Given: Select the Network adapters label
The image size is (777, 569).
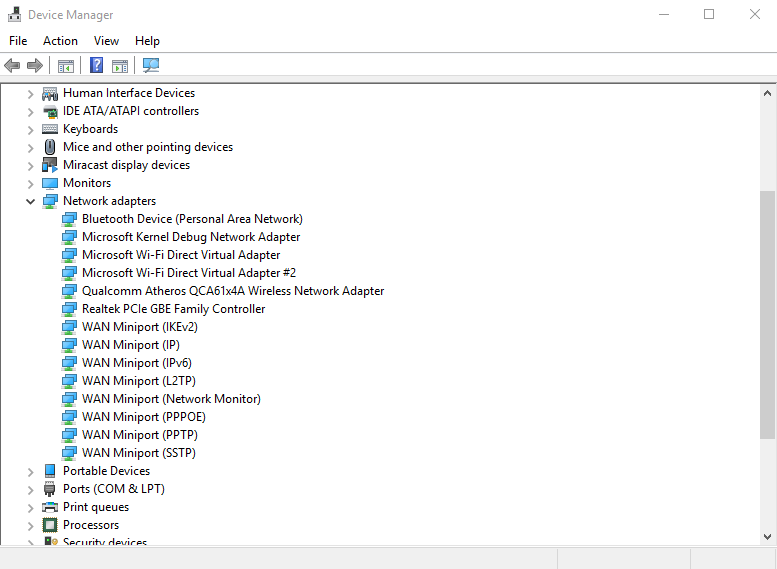Looking at the screenshot, I should click(110, 201).
